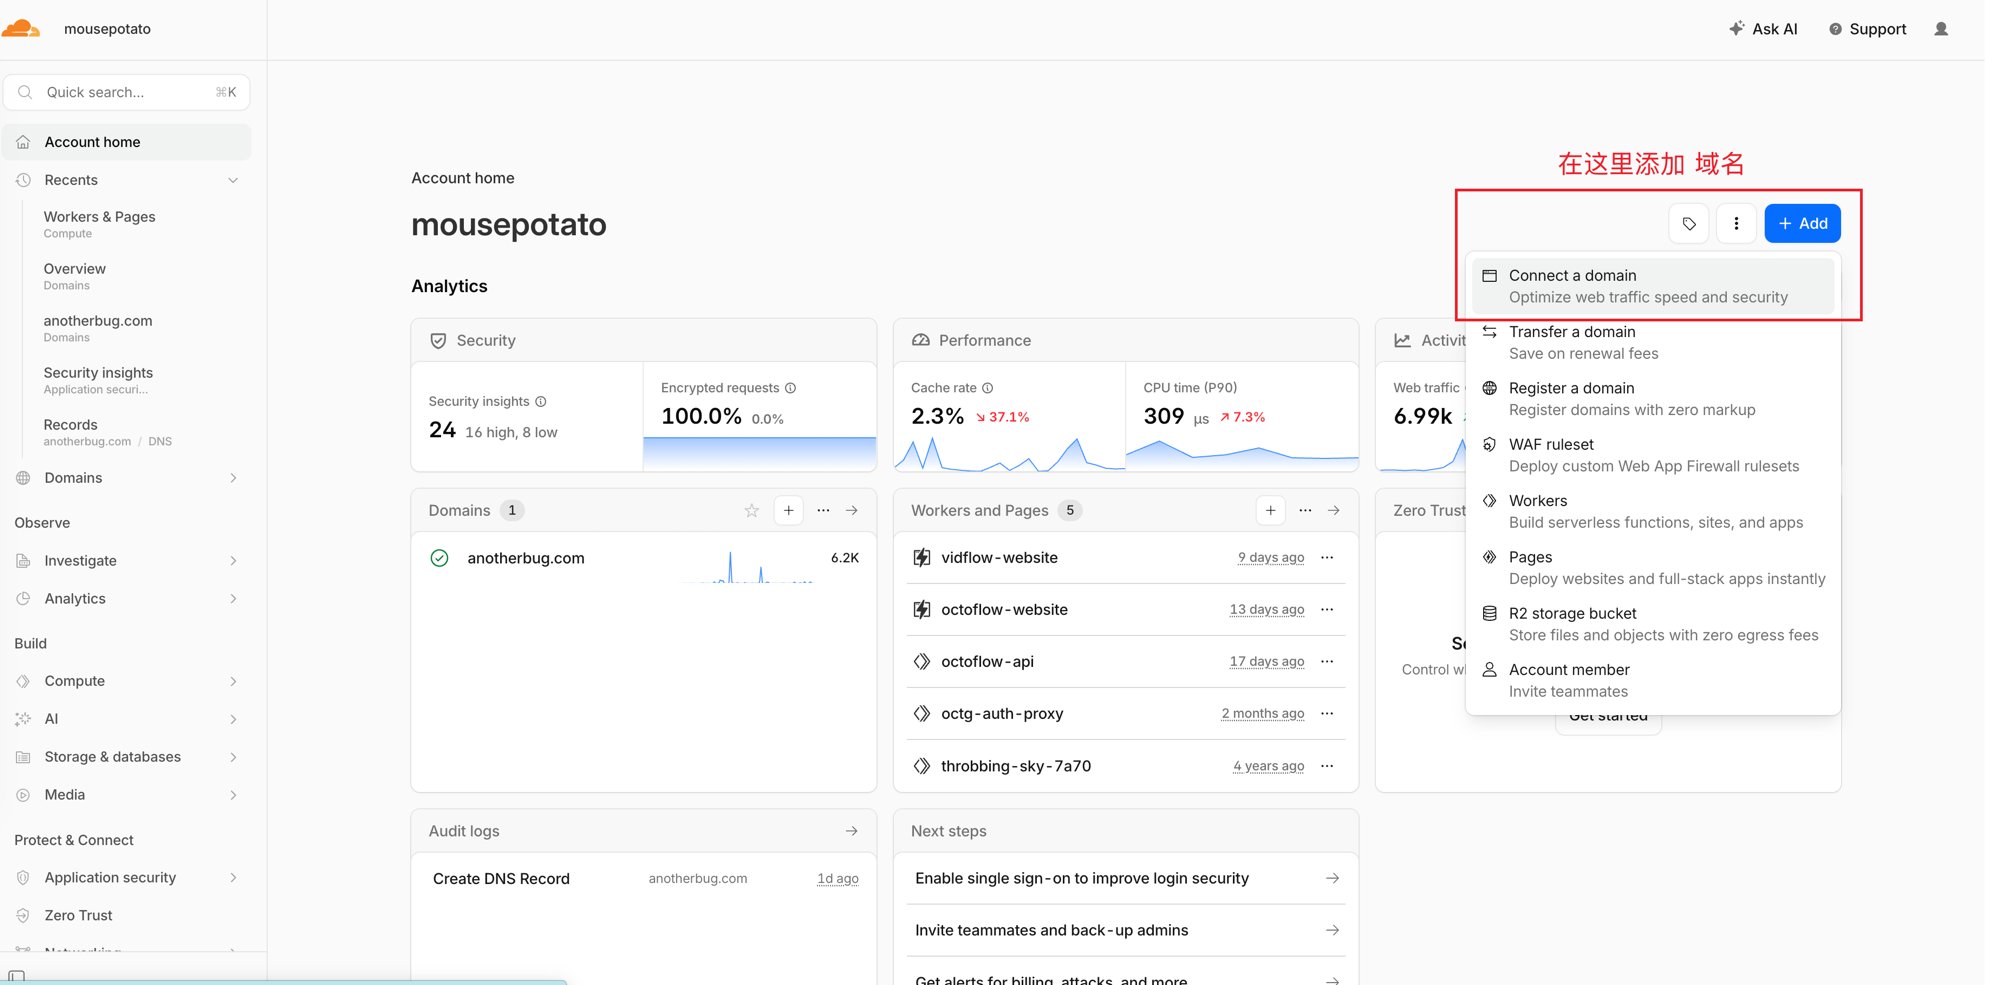Click arrow on Enable single sign-on row

coord(1332,878)
